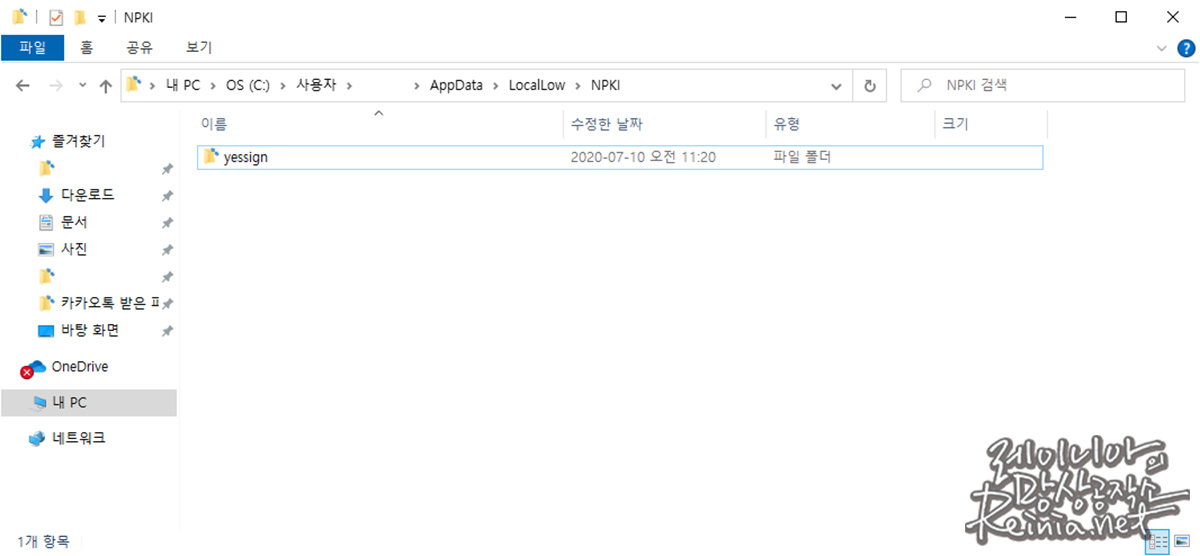Open 즐겨찾기 in navigation pane

(x=78, y=141)
